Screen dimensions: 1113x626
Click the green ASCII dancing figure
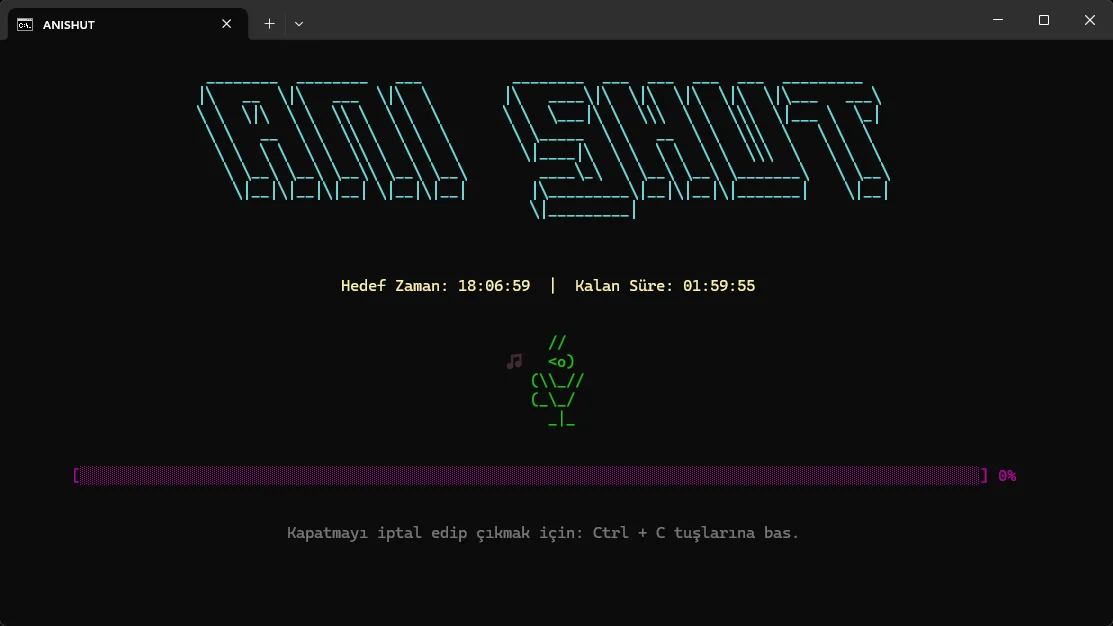[558, 381]
